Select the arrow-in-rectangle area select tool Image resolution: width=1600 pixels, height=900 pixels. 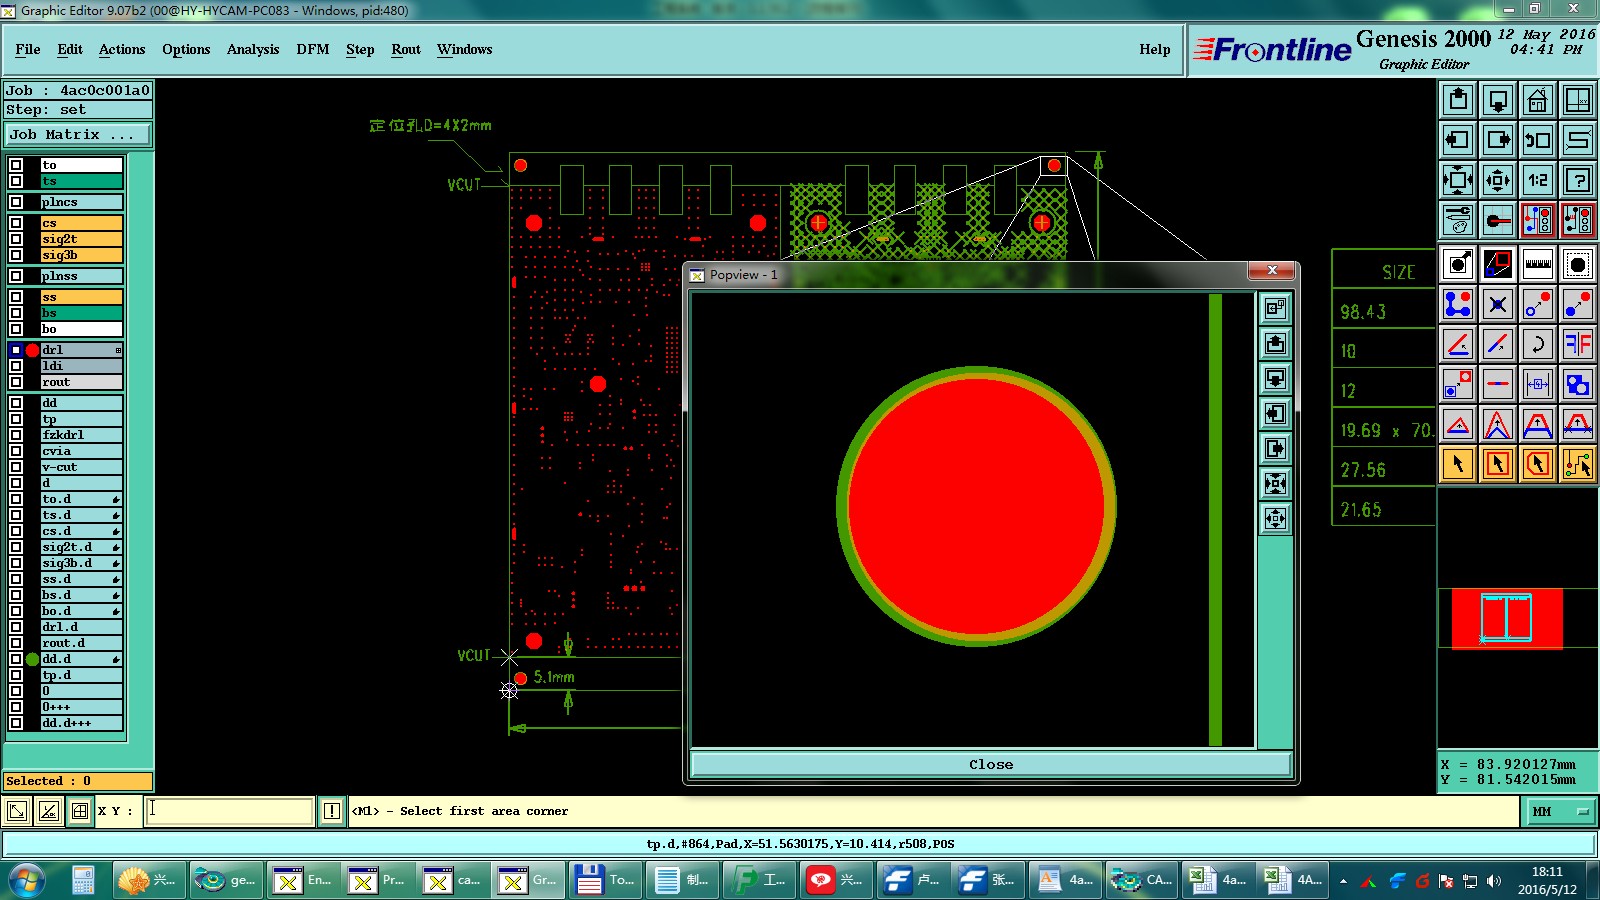[x=1498, y=464]
